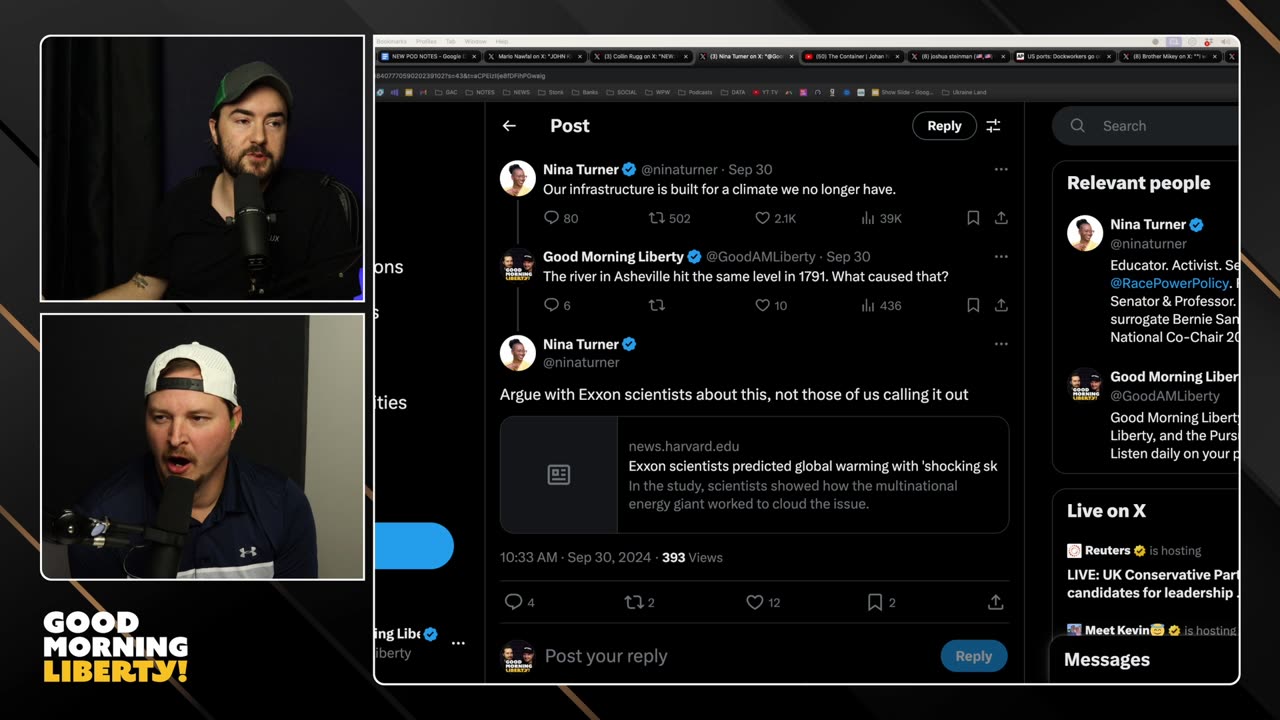
Task: Share the main Exxon post
Action: click(x=996, y=602)
